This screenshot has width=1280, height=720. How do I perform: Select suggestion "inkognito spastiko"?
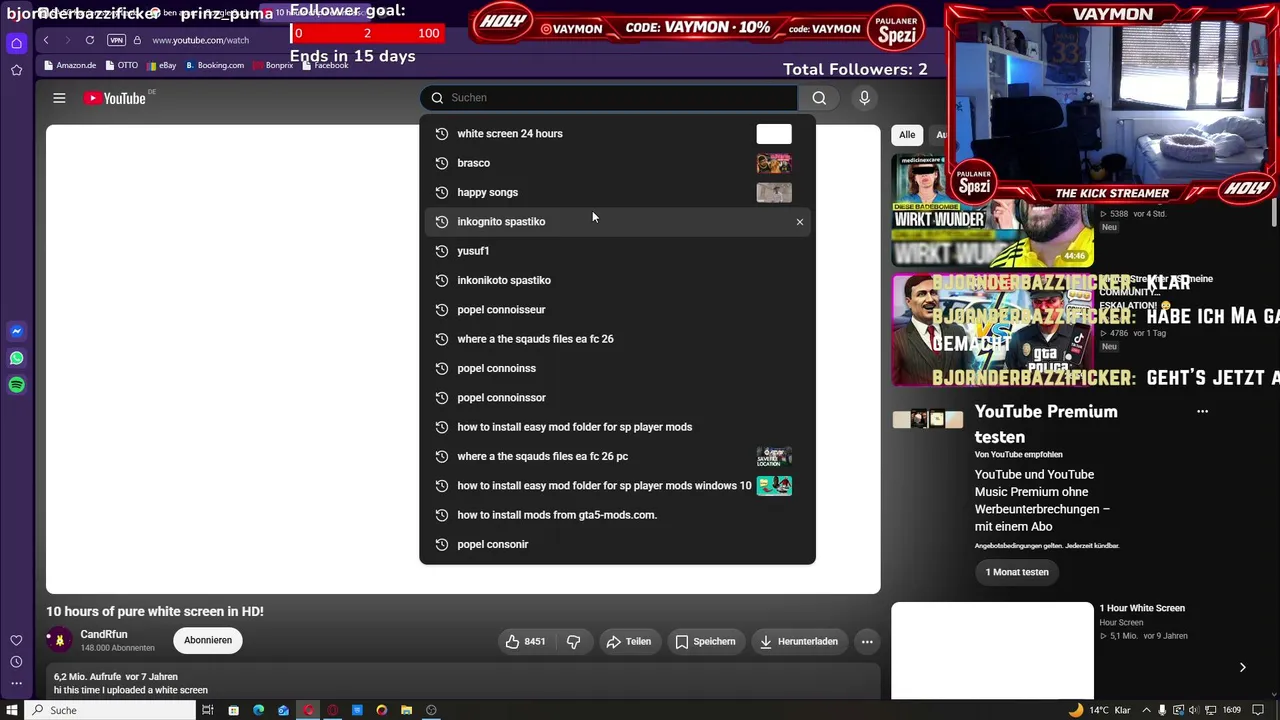617,222
